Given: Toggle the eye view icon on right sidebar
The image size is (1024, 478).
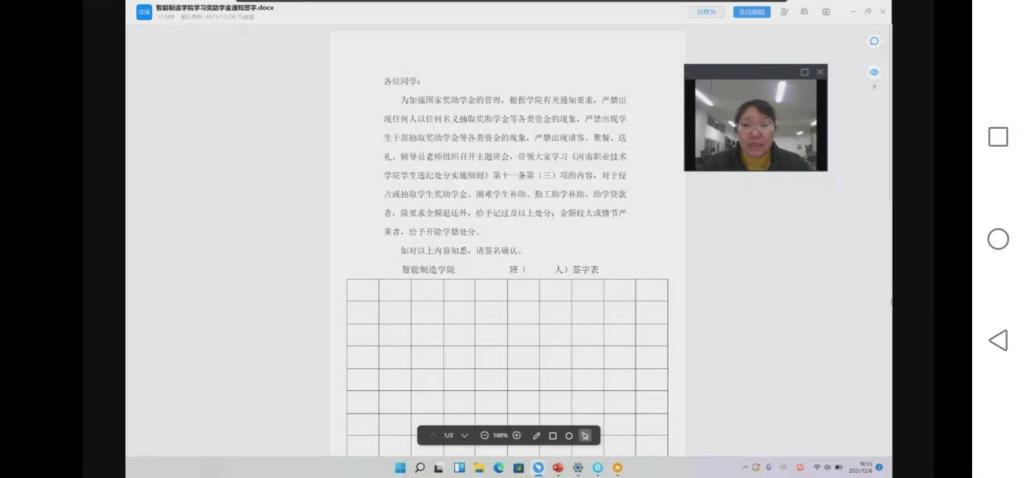Looking at the screenshot, I should coord(874,72).
